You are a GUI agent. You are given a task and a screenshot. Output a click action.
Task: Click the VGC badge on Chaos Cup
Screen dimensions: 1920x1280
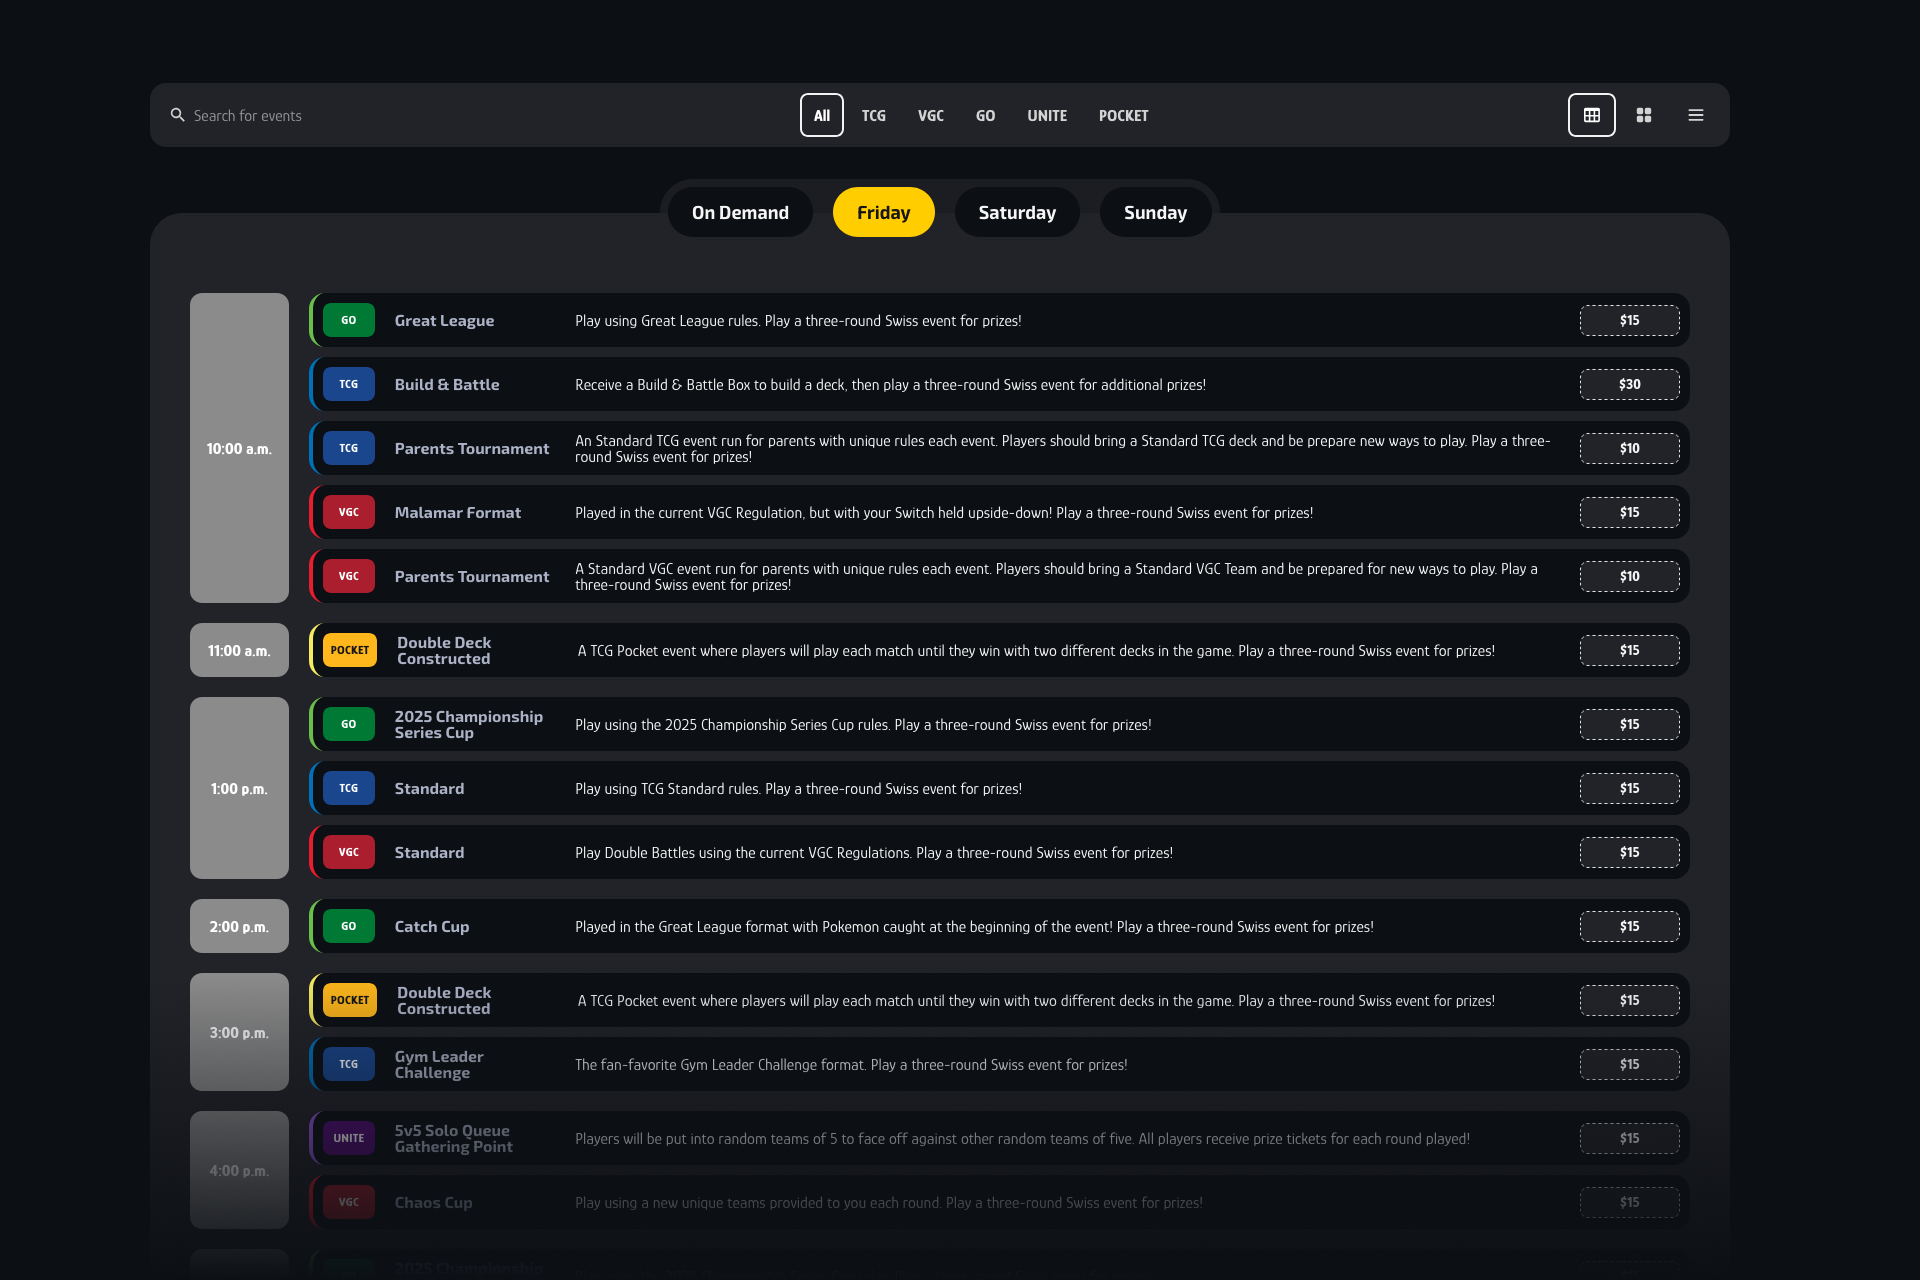click(x=348, y=1202)
